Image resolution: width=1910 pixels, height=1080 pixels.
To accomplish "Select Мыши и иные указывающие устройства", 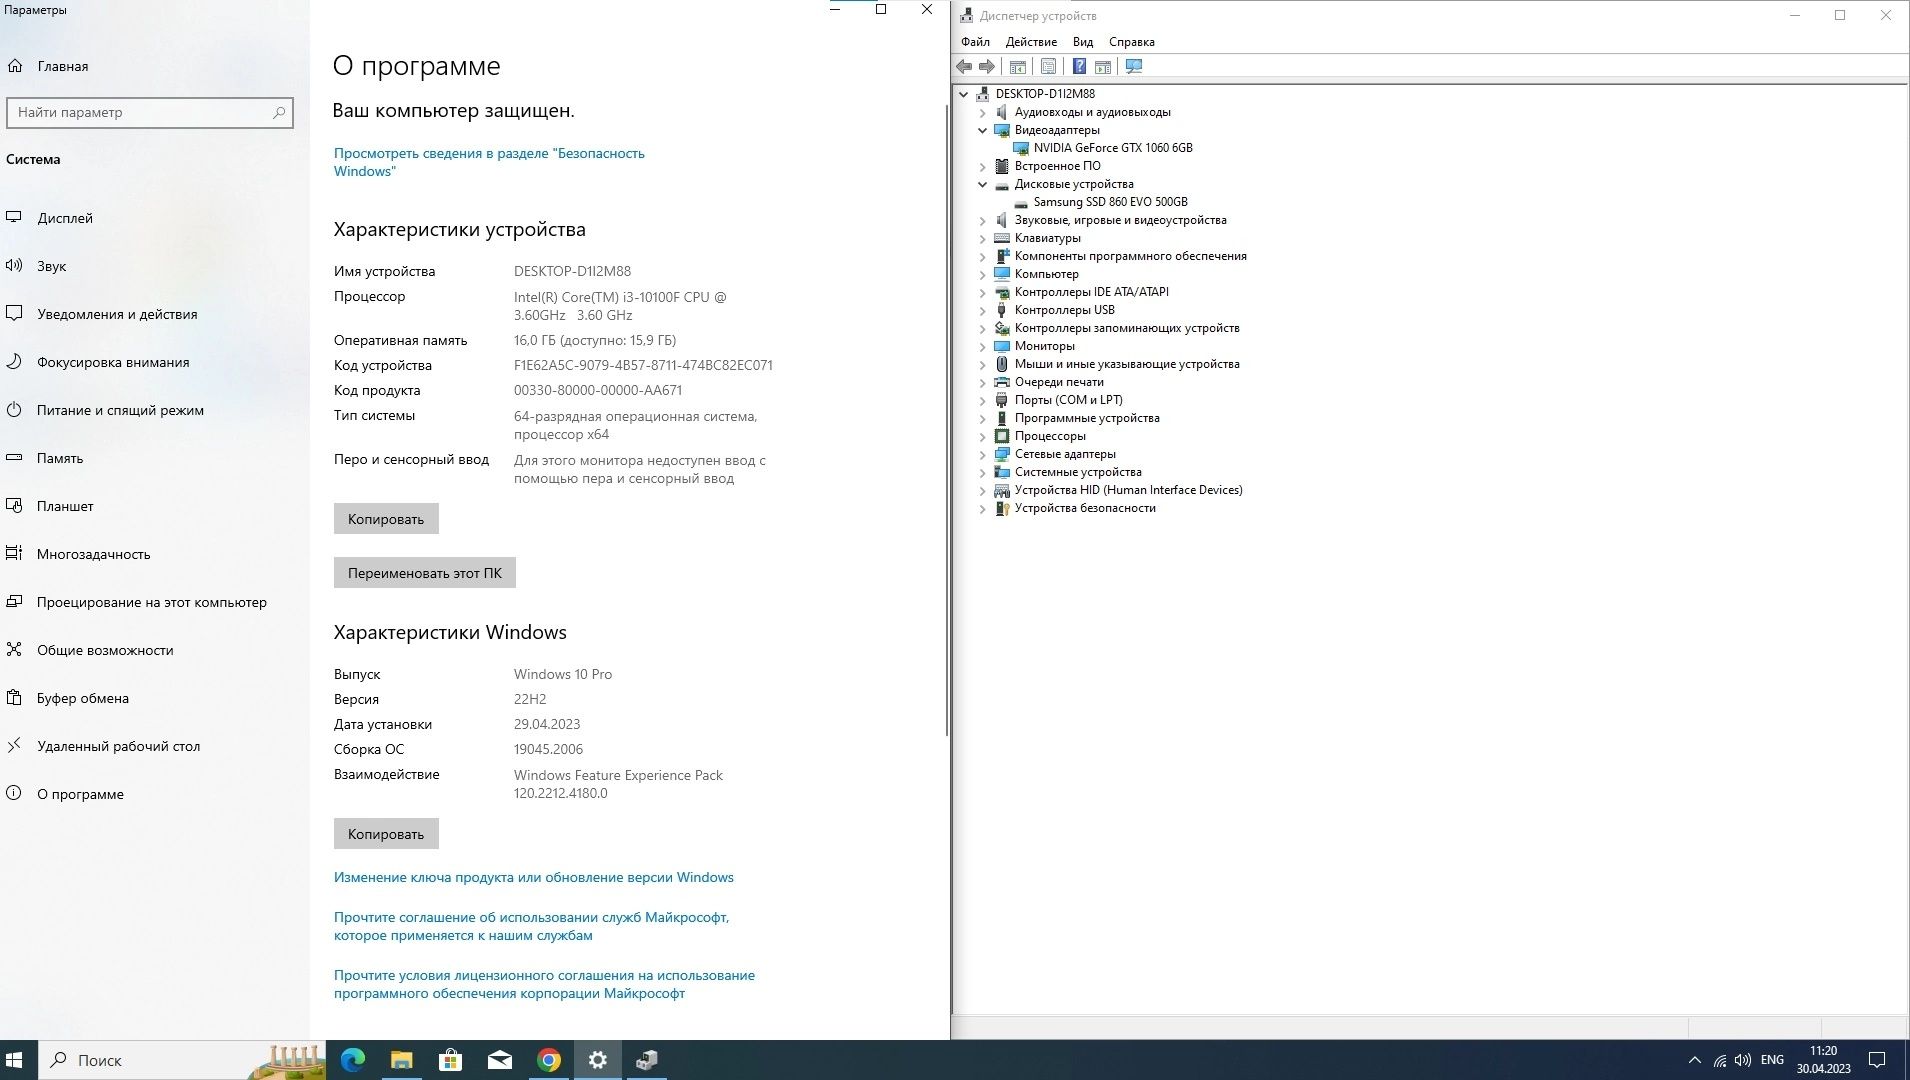I will pyautogui.click(x=1127, y=364).
